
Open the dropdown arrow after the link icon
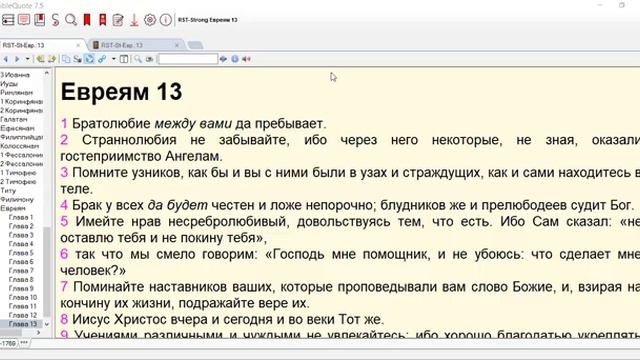(x=113, y=59)
